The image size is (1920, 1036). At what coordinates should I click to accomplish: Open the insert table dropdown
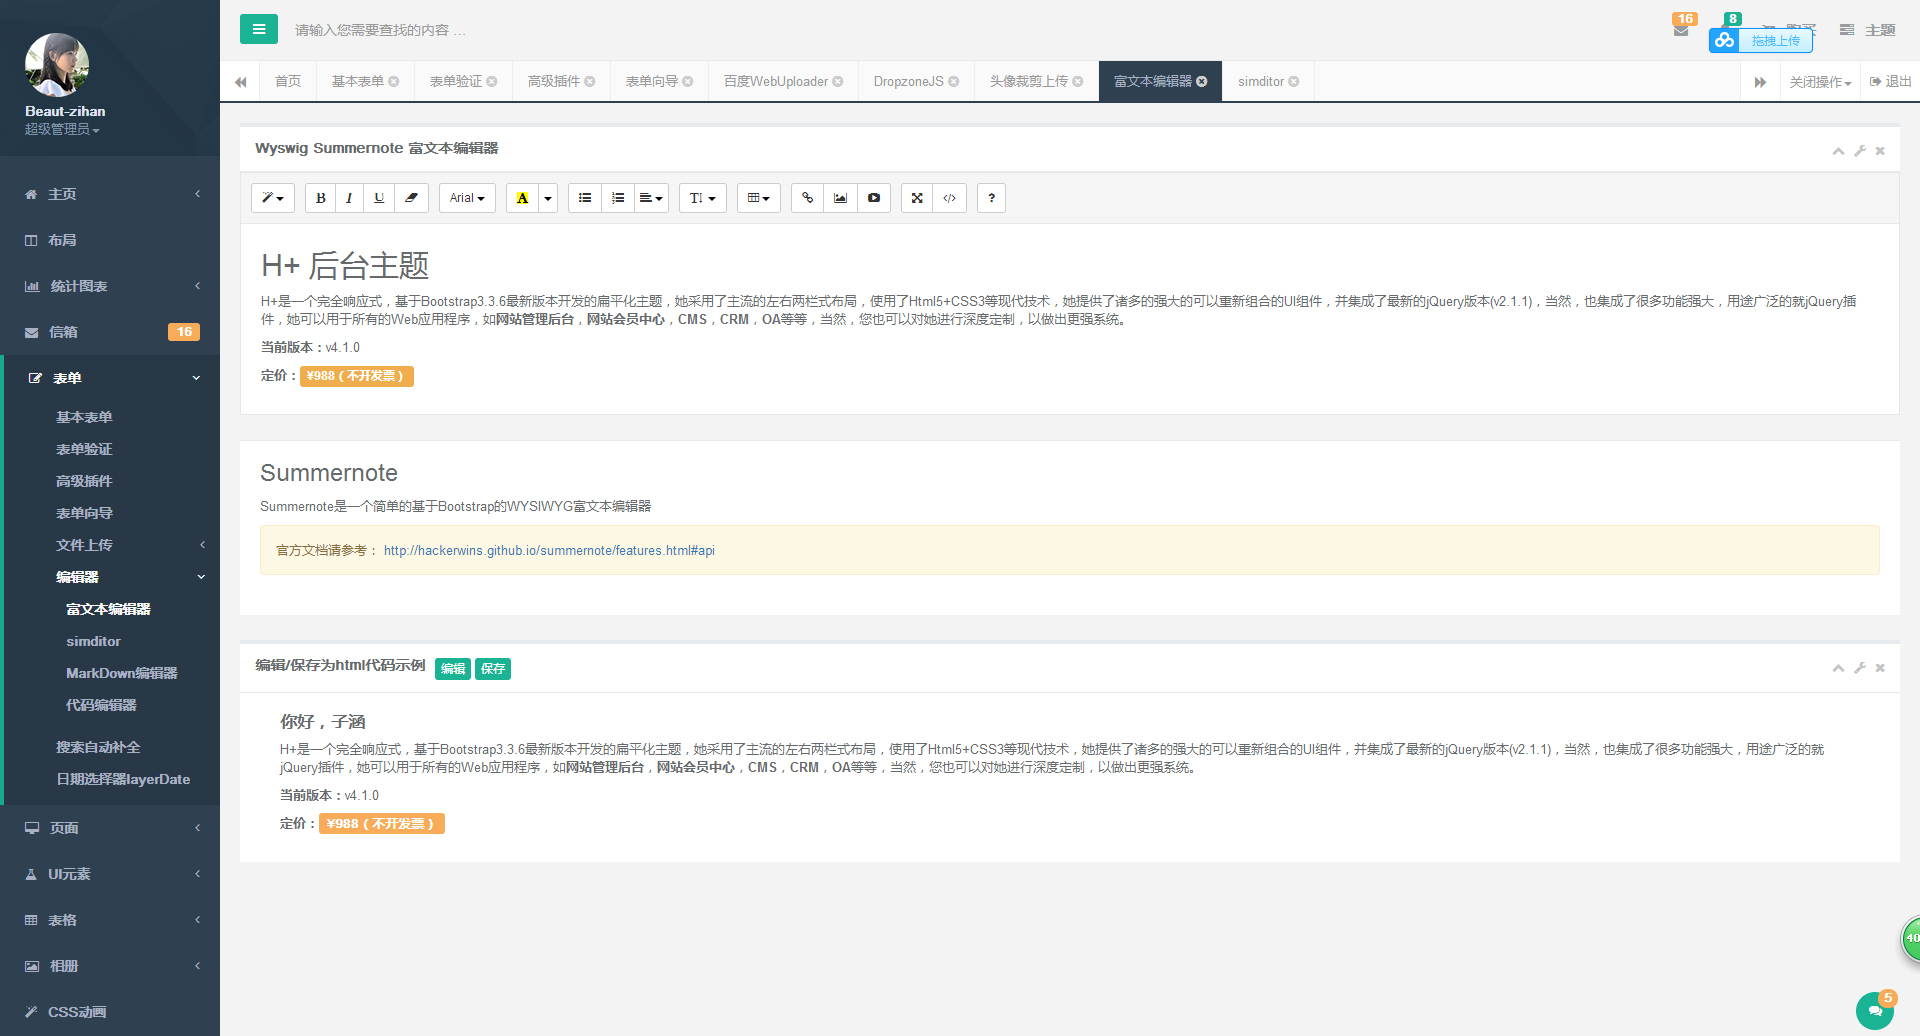point(759,198)
